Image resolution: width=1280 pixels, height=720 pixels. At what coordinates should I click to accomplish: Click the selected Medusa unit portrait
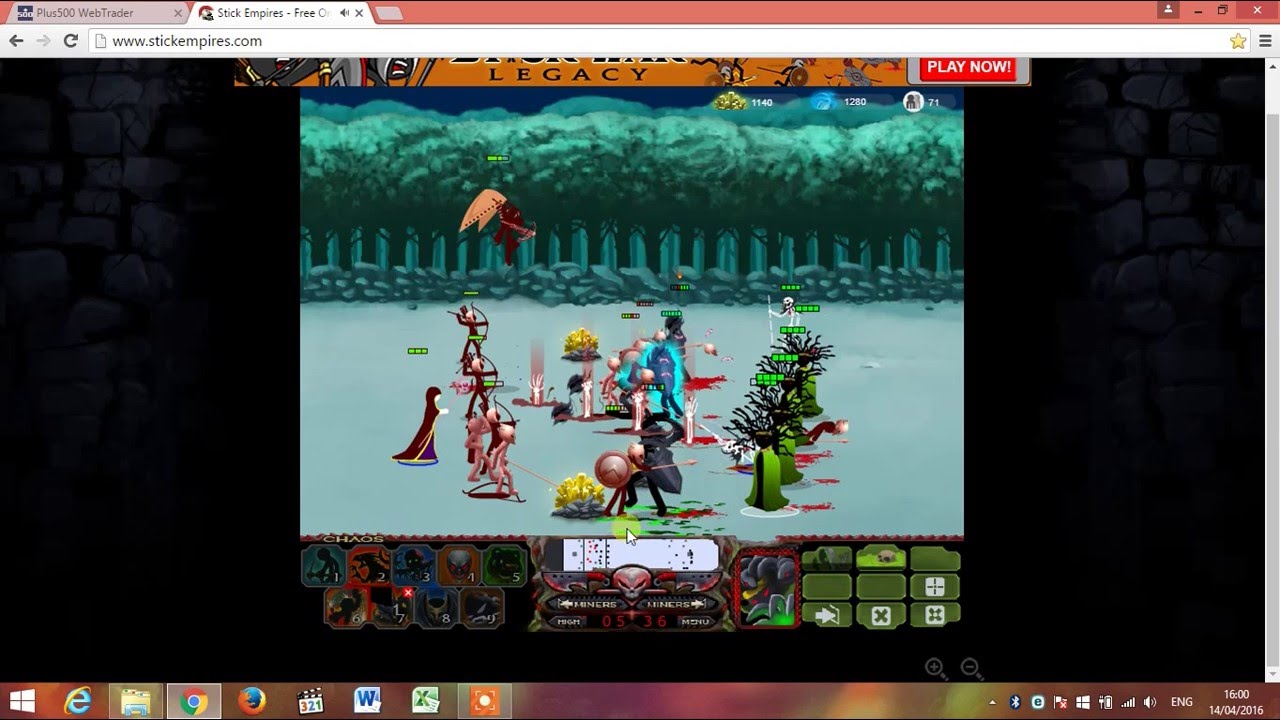pos(768,589)
